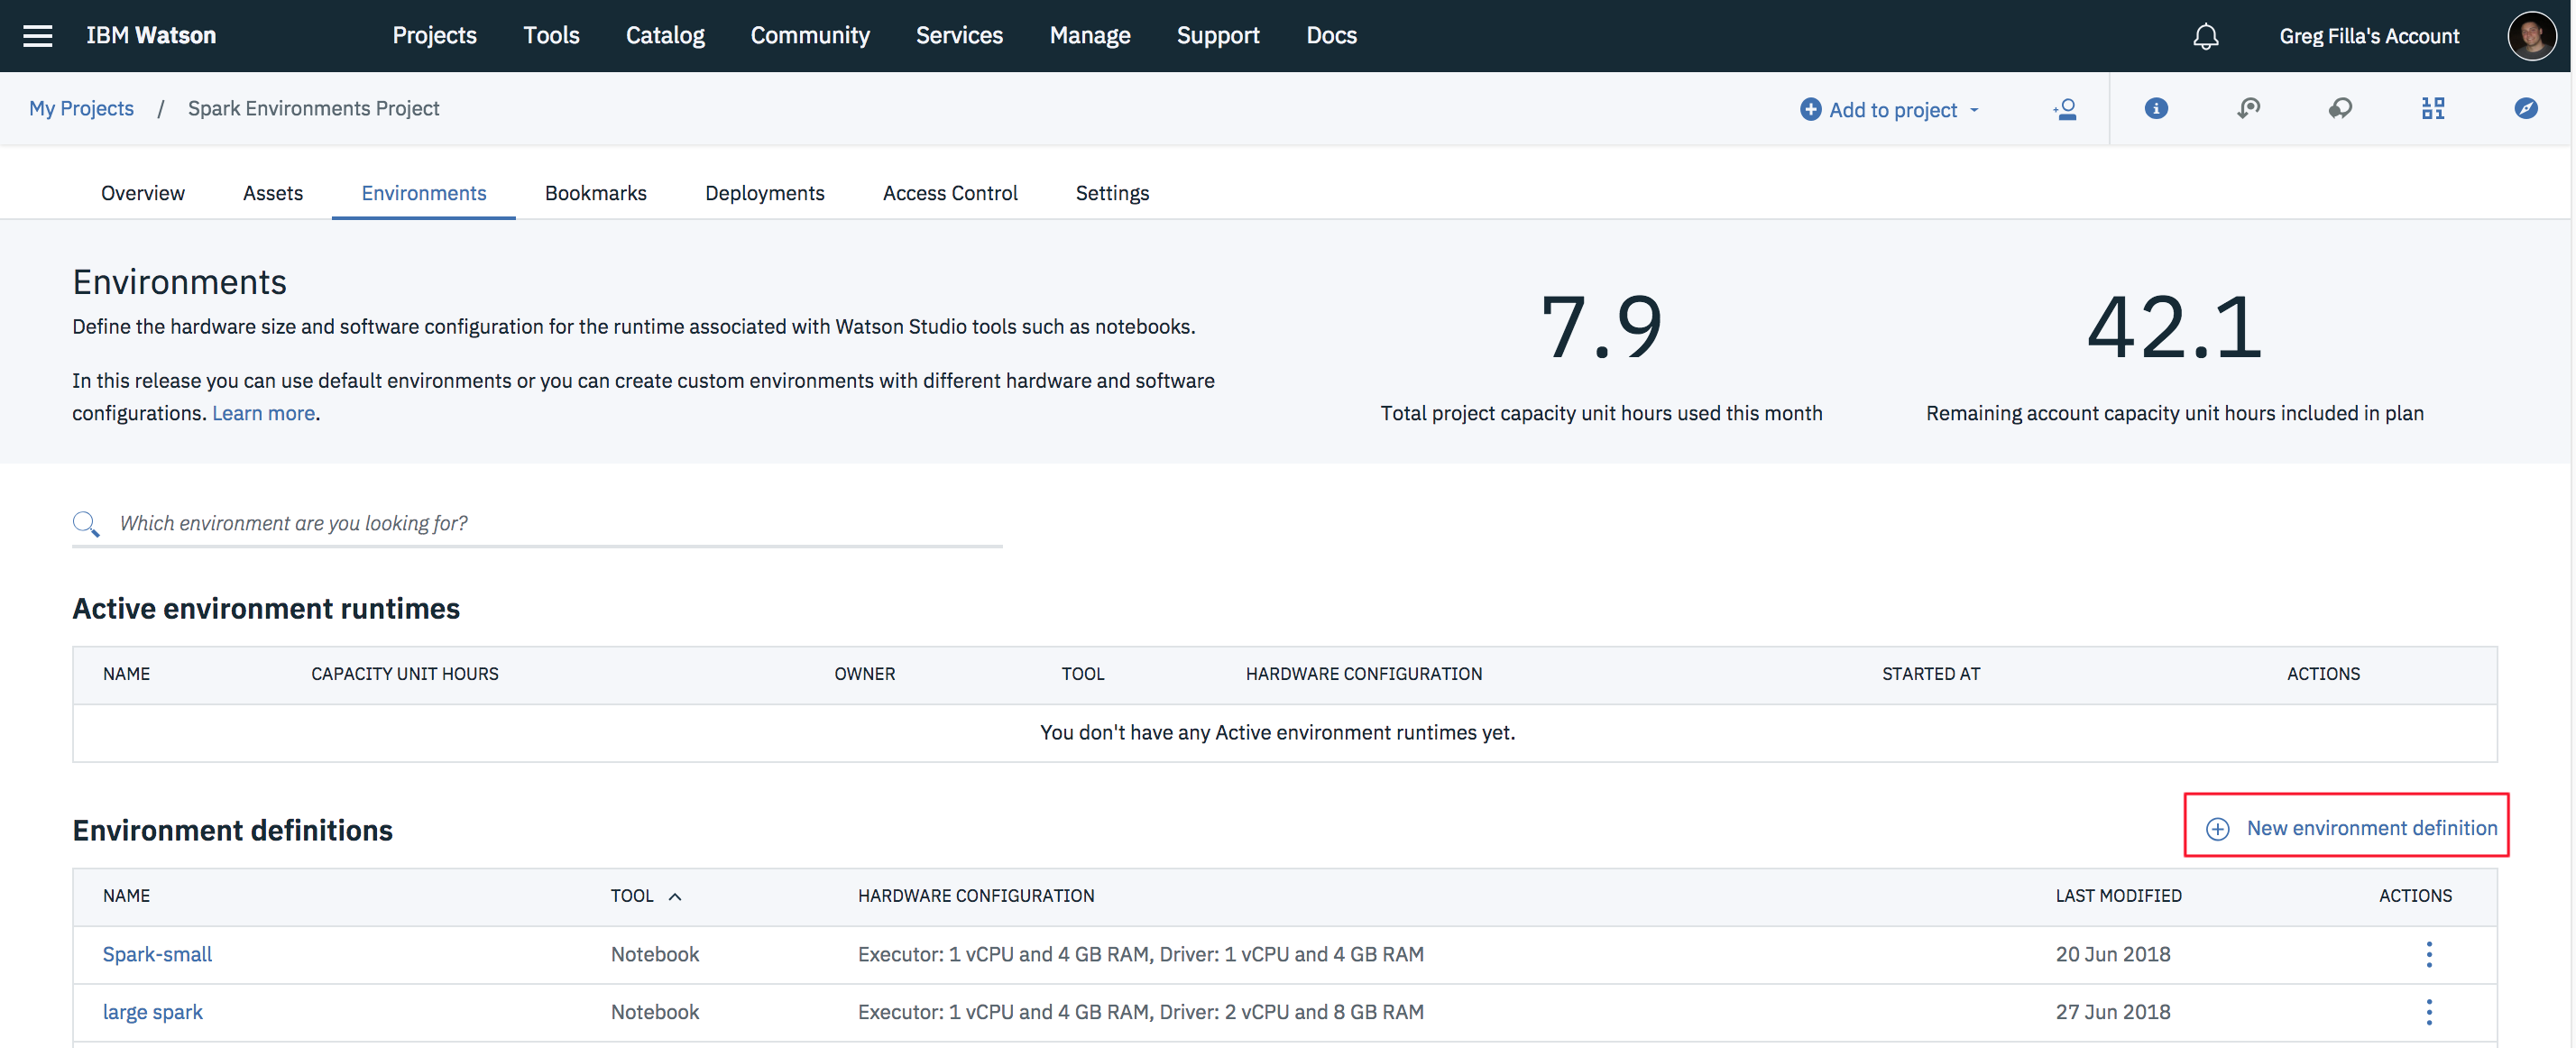The height and width of the screenshot is (1048, 2576).
Task: Open the actions menu for large spark
Action: coord(2430,1011)
